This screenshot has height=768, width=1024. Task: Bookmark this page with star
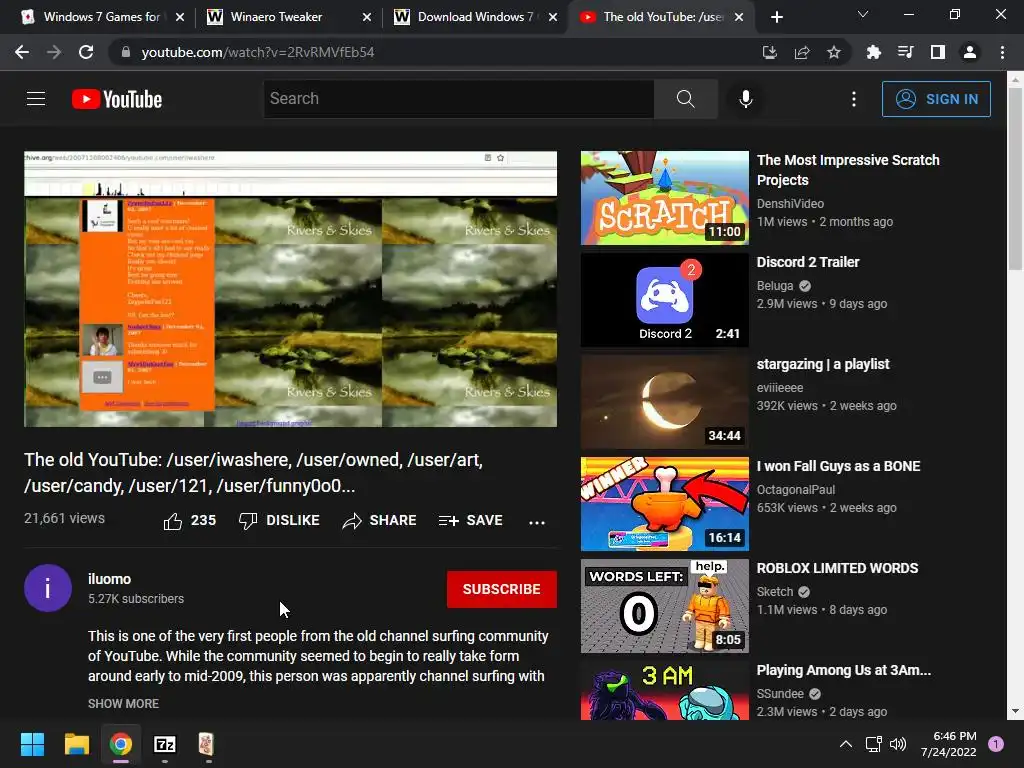pos(834,52)
